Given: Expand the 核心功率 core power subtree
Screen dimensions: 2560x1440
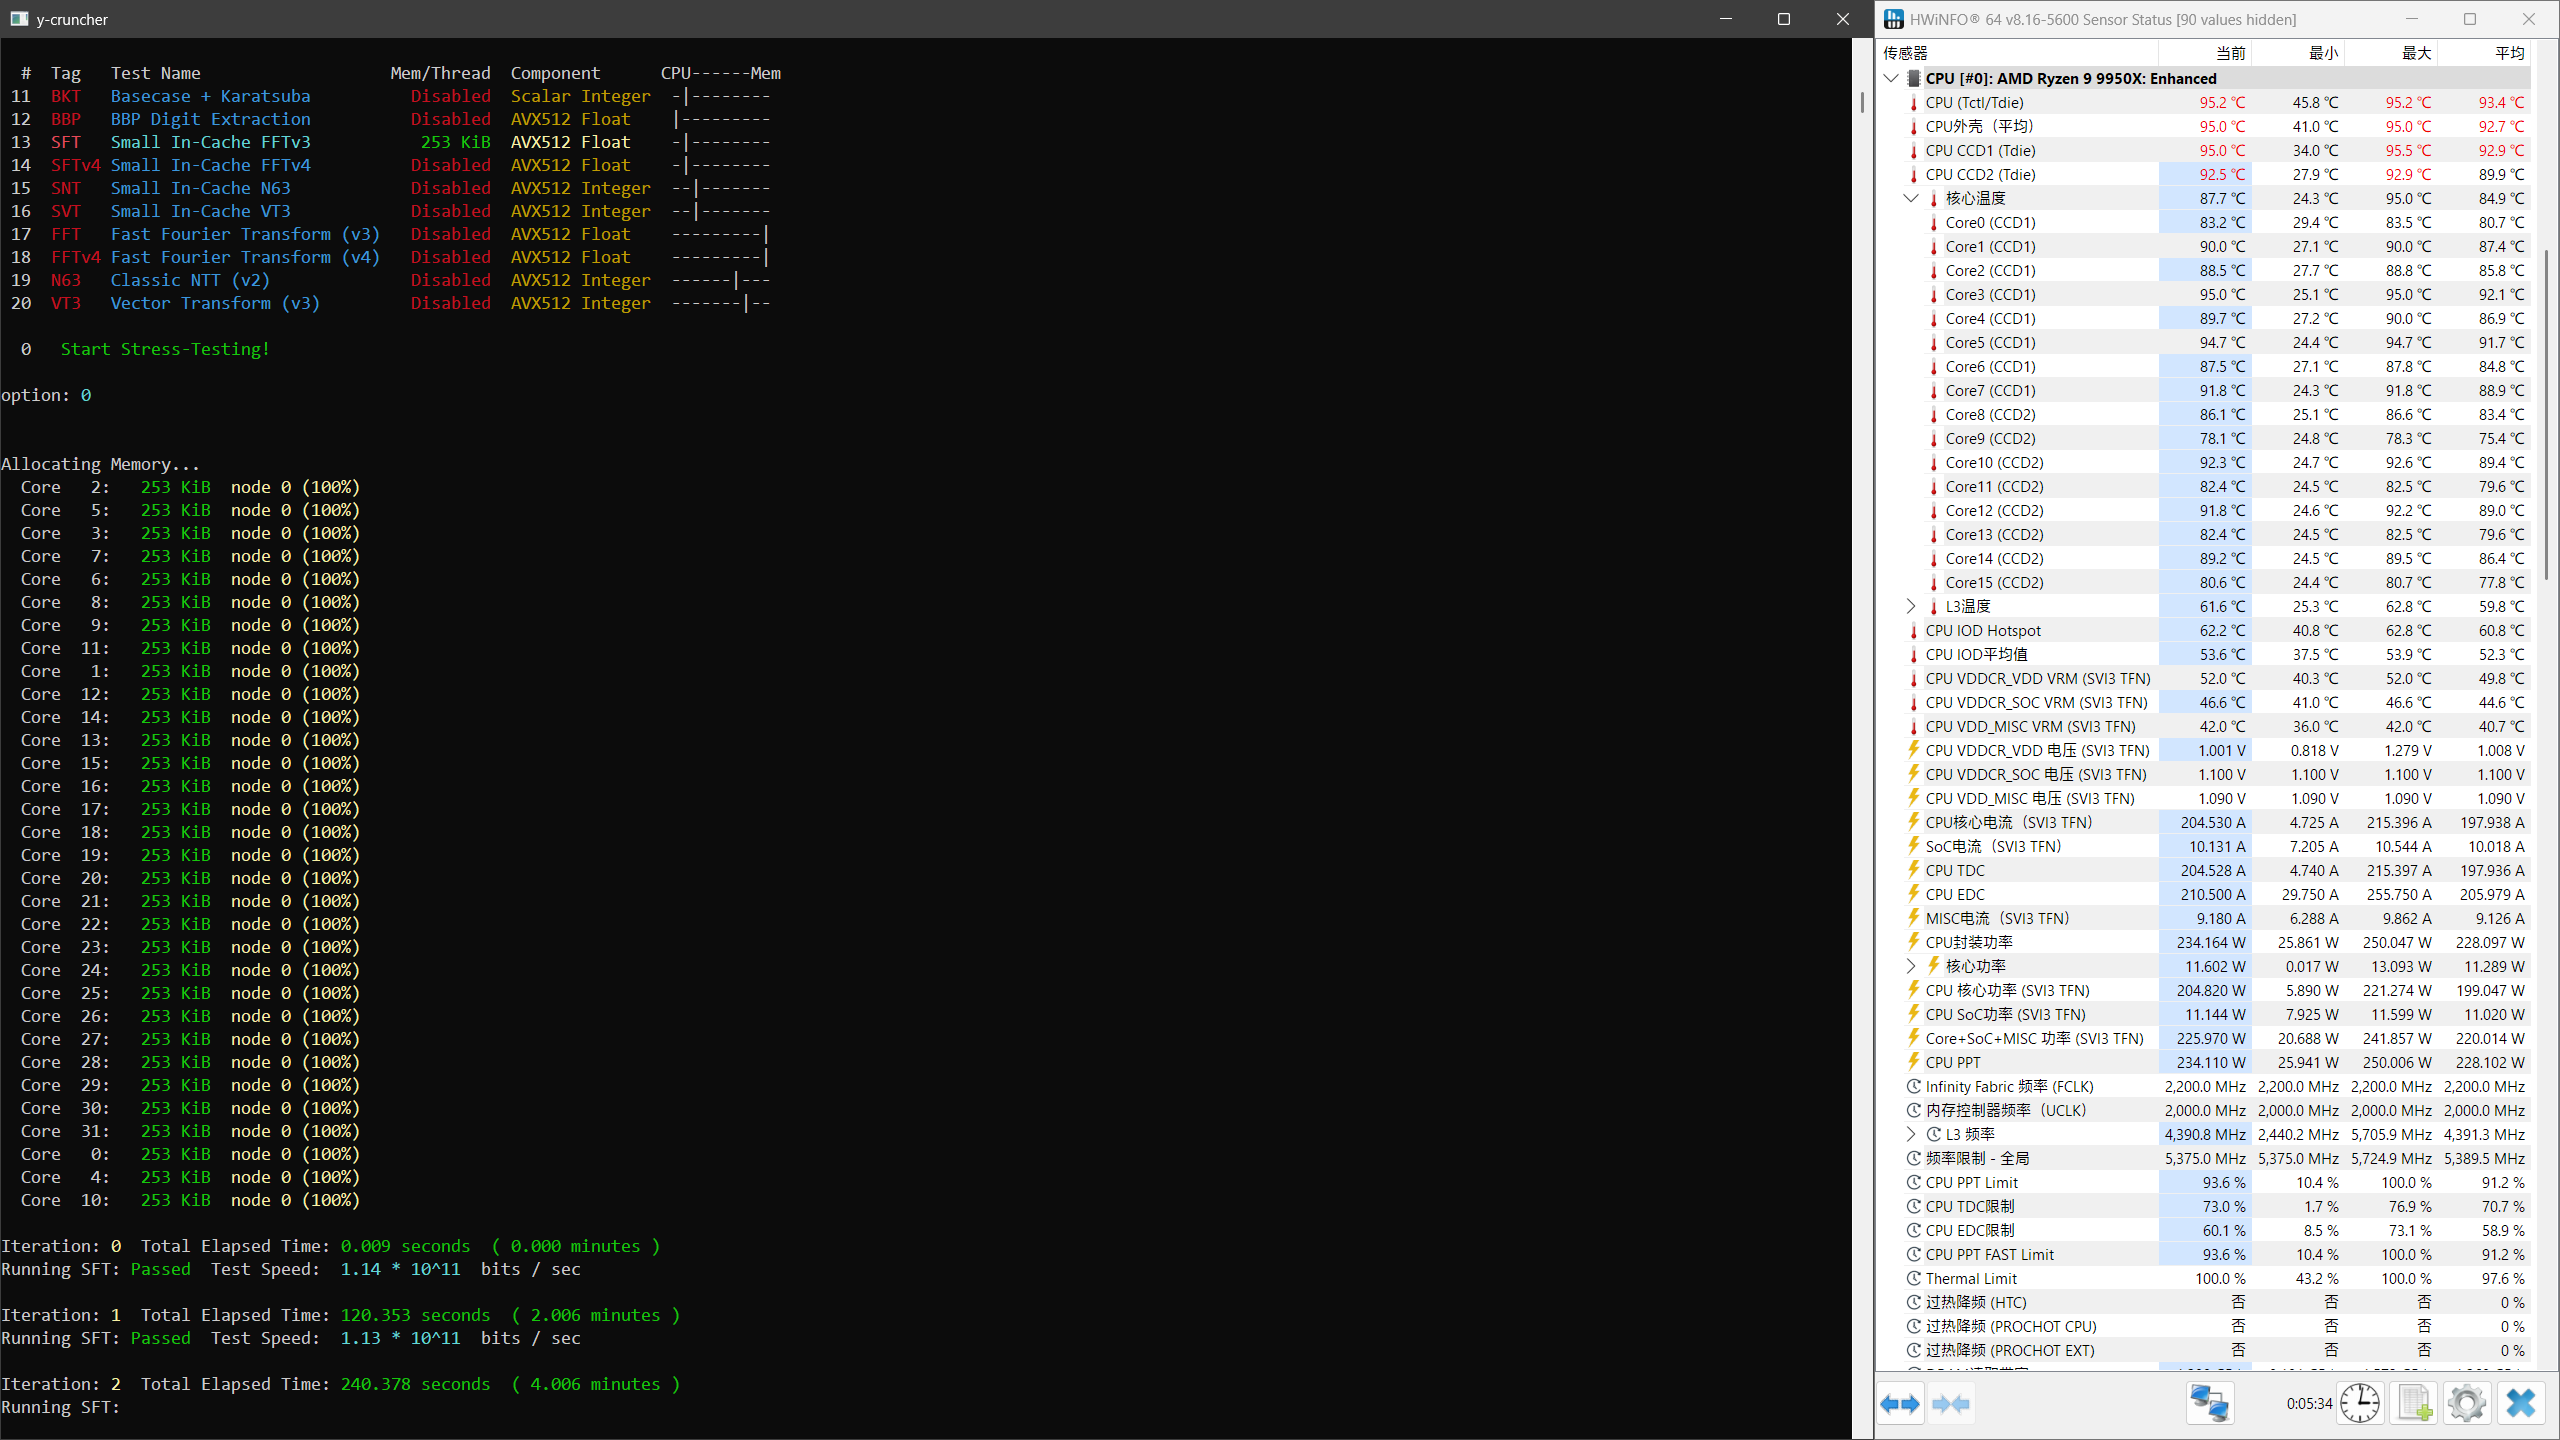Looking at the screenshot, I should pos(1911,966).
